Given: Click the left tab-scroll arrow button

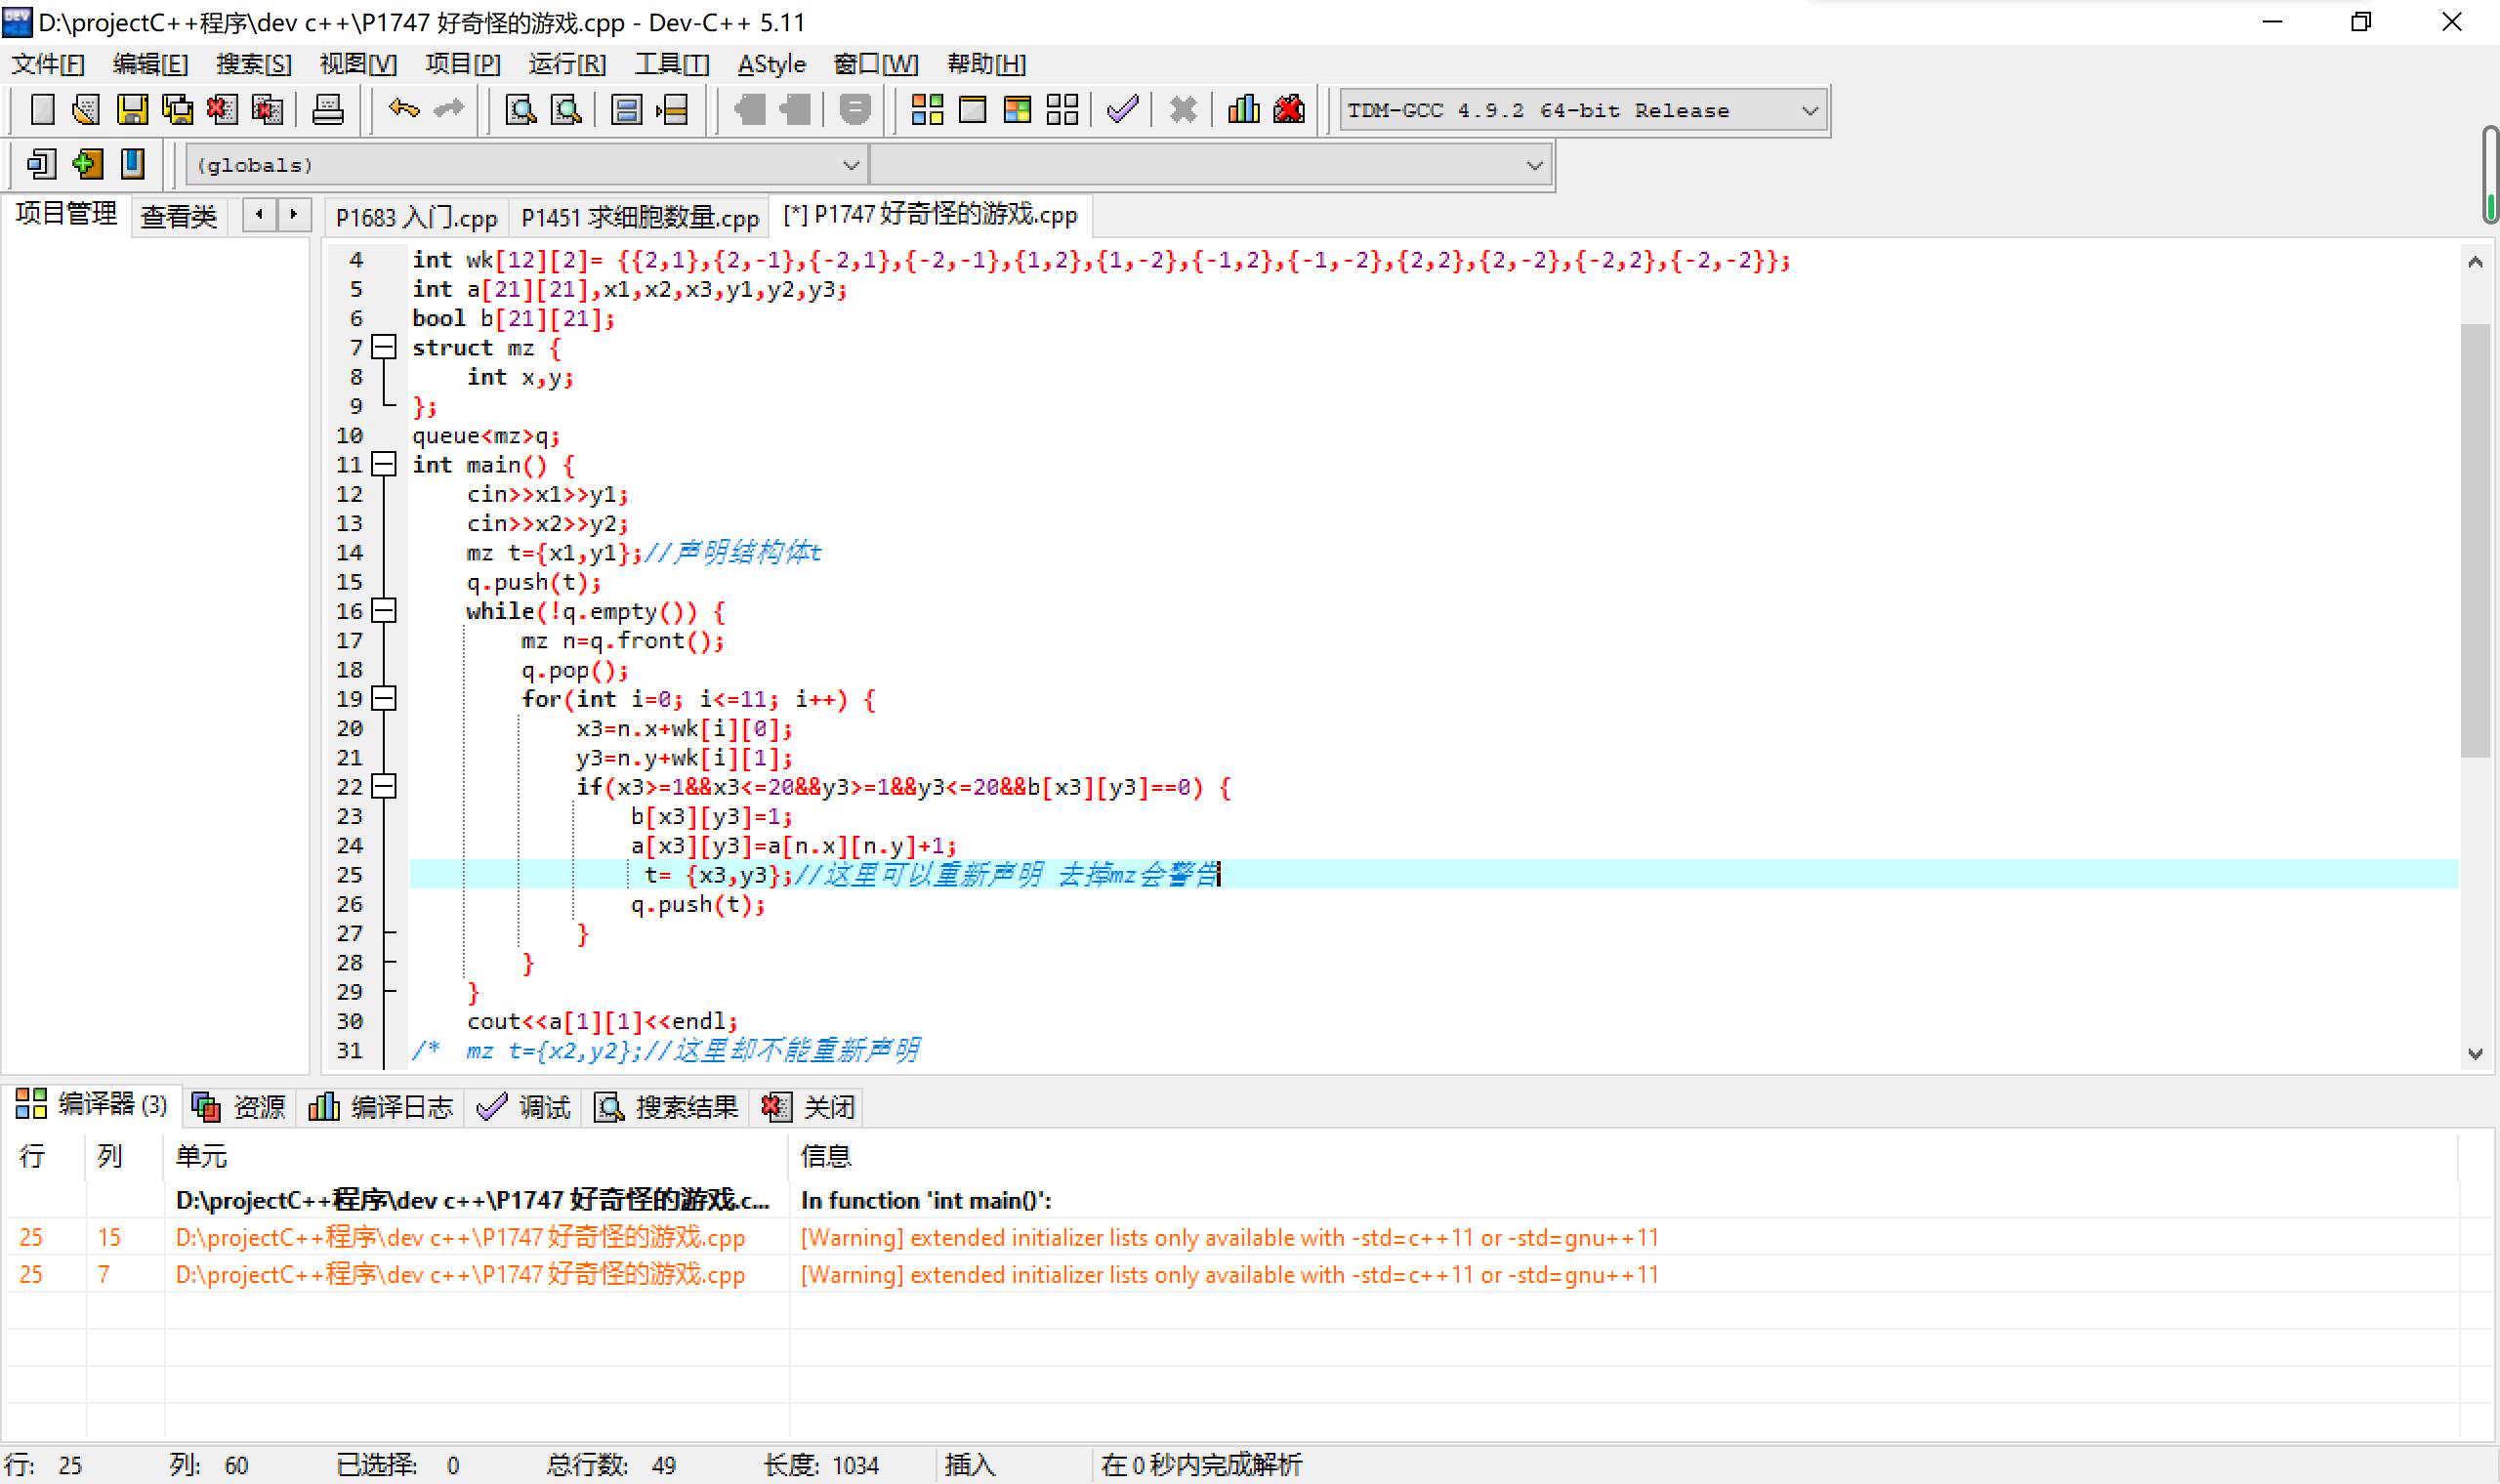Looking at the screenshot, I should (259, 214).
